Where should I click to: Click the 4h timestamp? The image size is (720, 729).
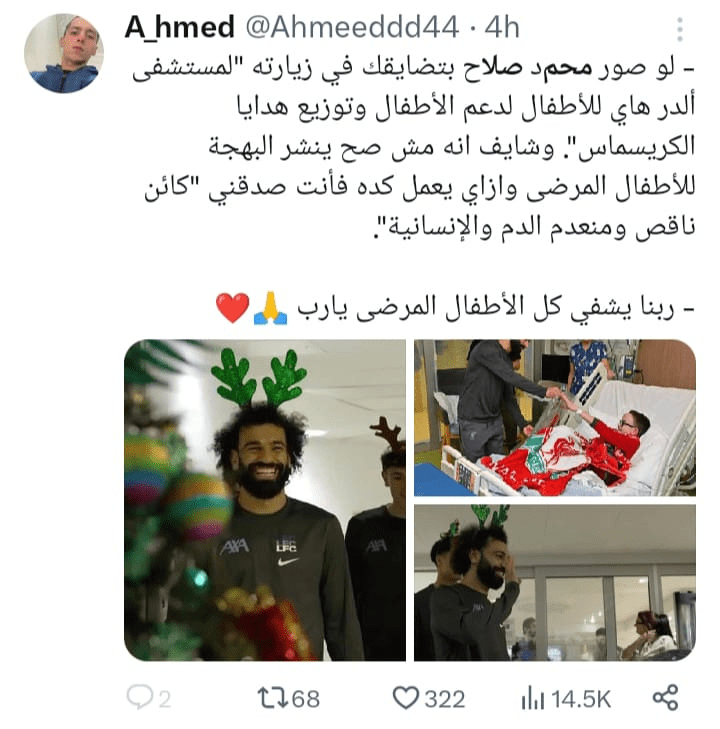pyautogui.click(x=502, y=27)
